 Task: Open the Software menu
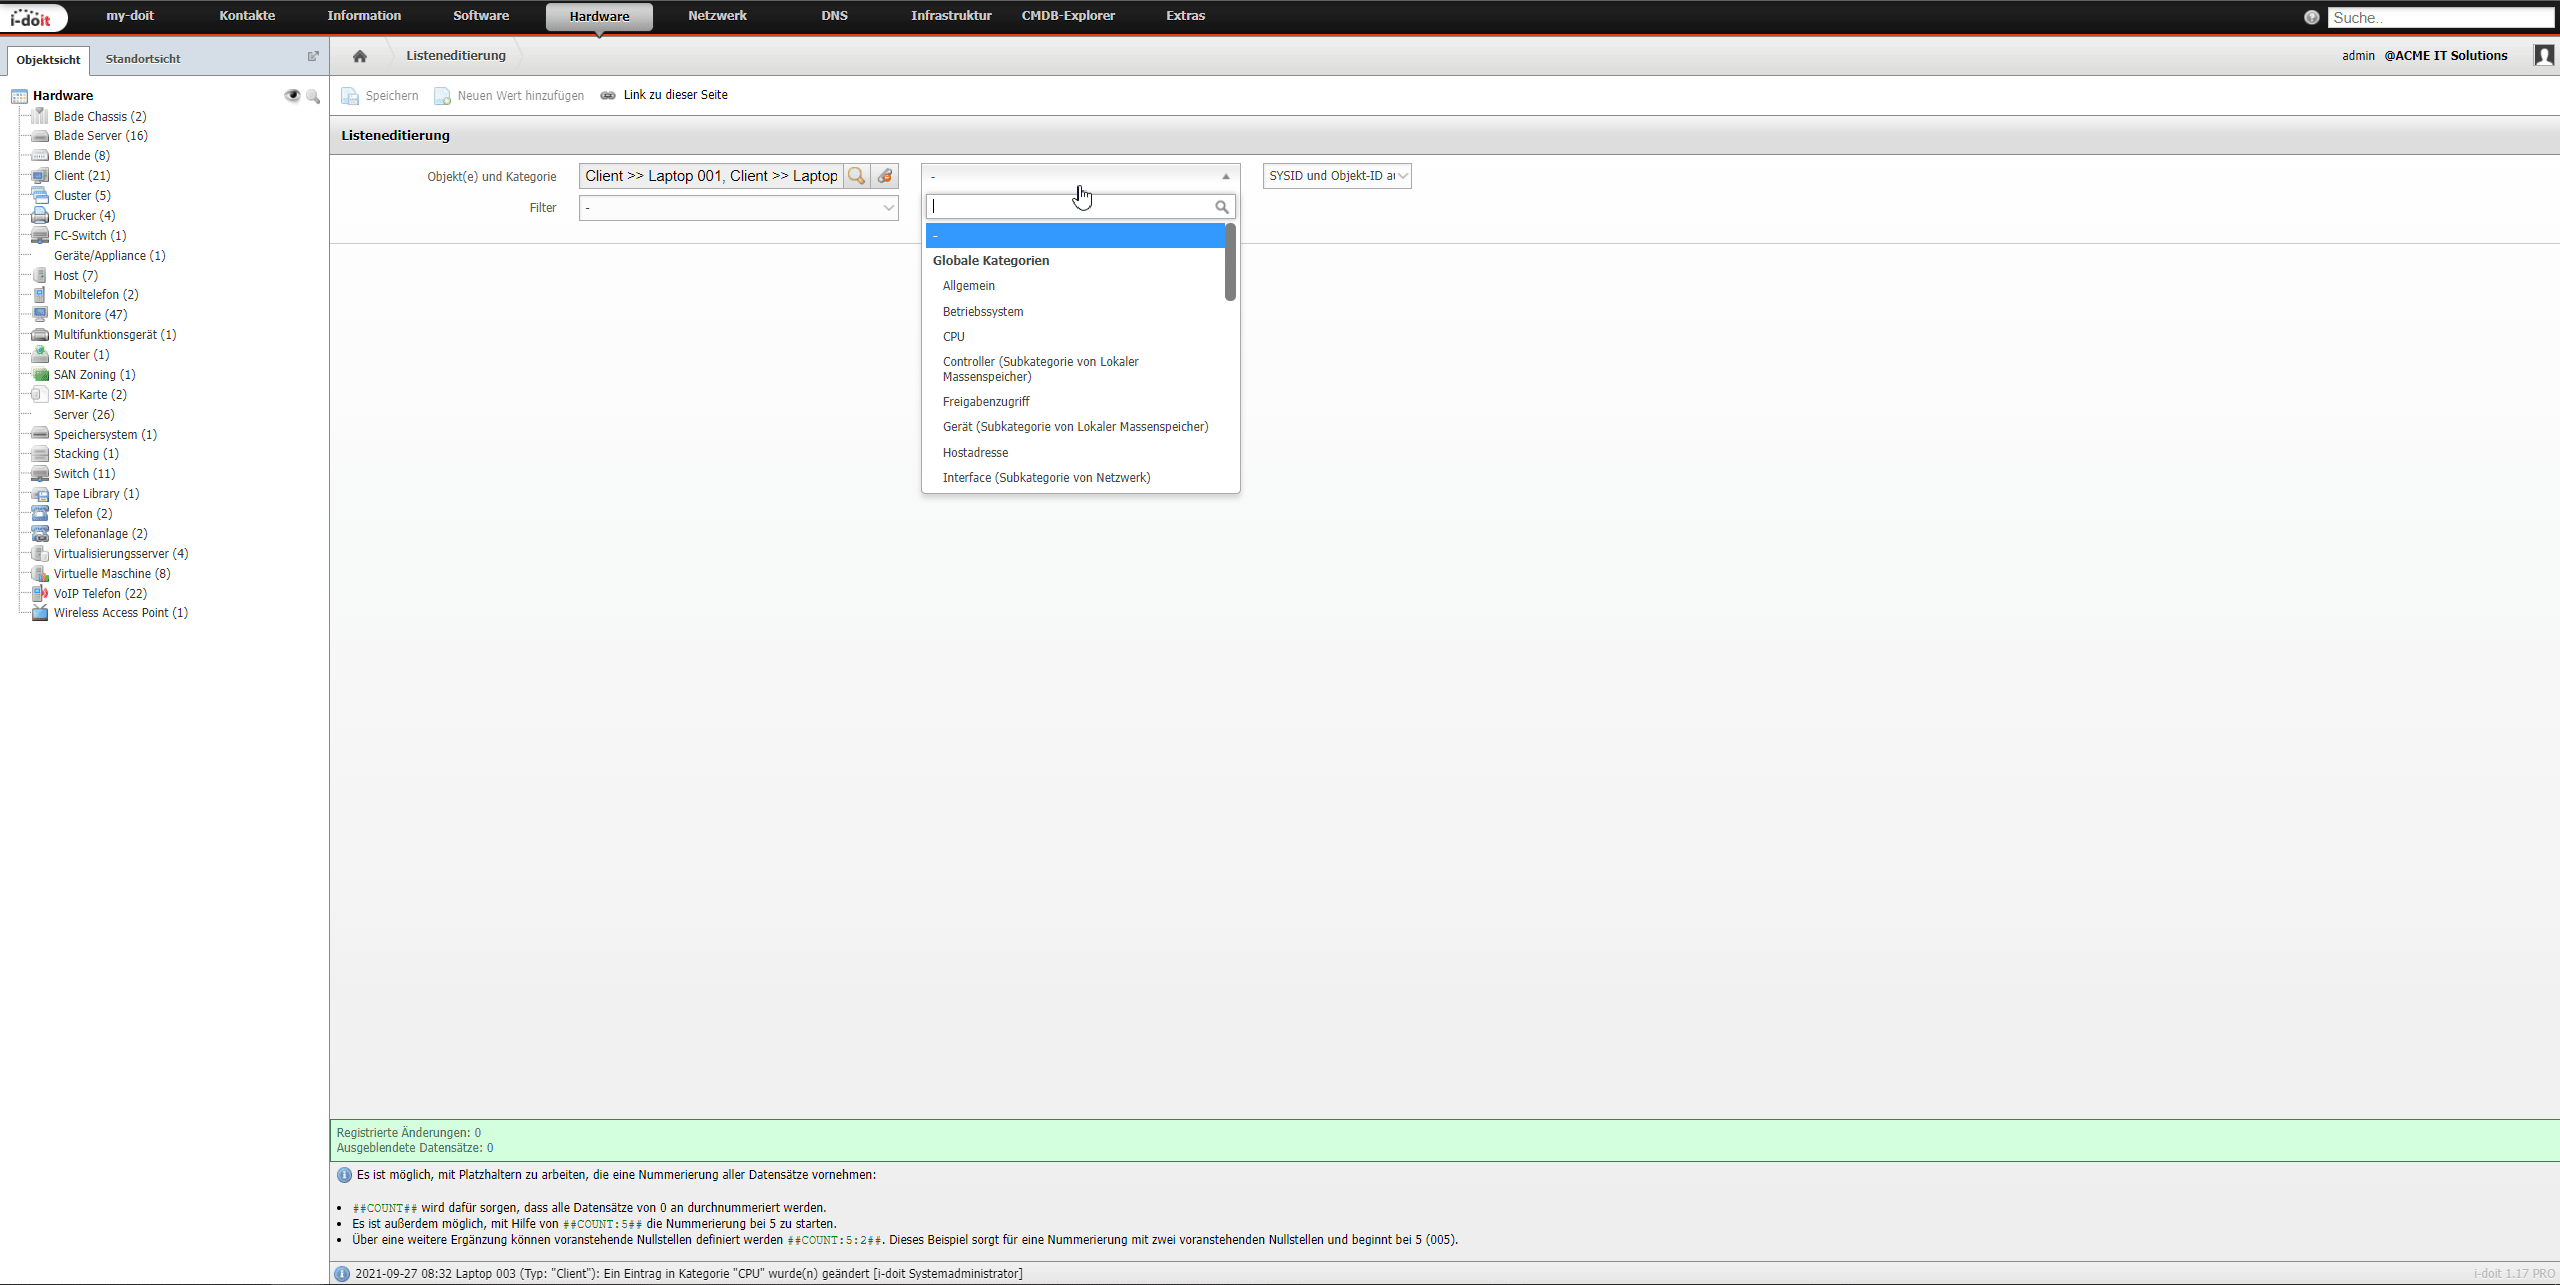click(481, 16)
